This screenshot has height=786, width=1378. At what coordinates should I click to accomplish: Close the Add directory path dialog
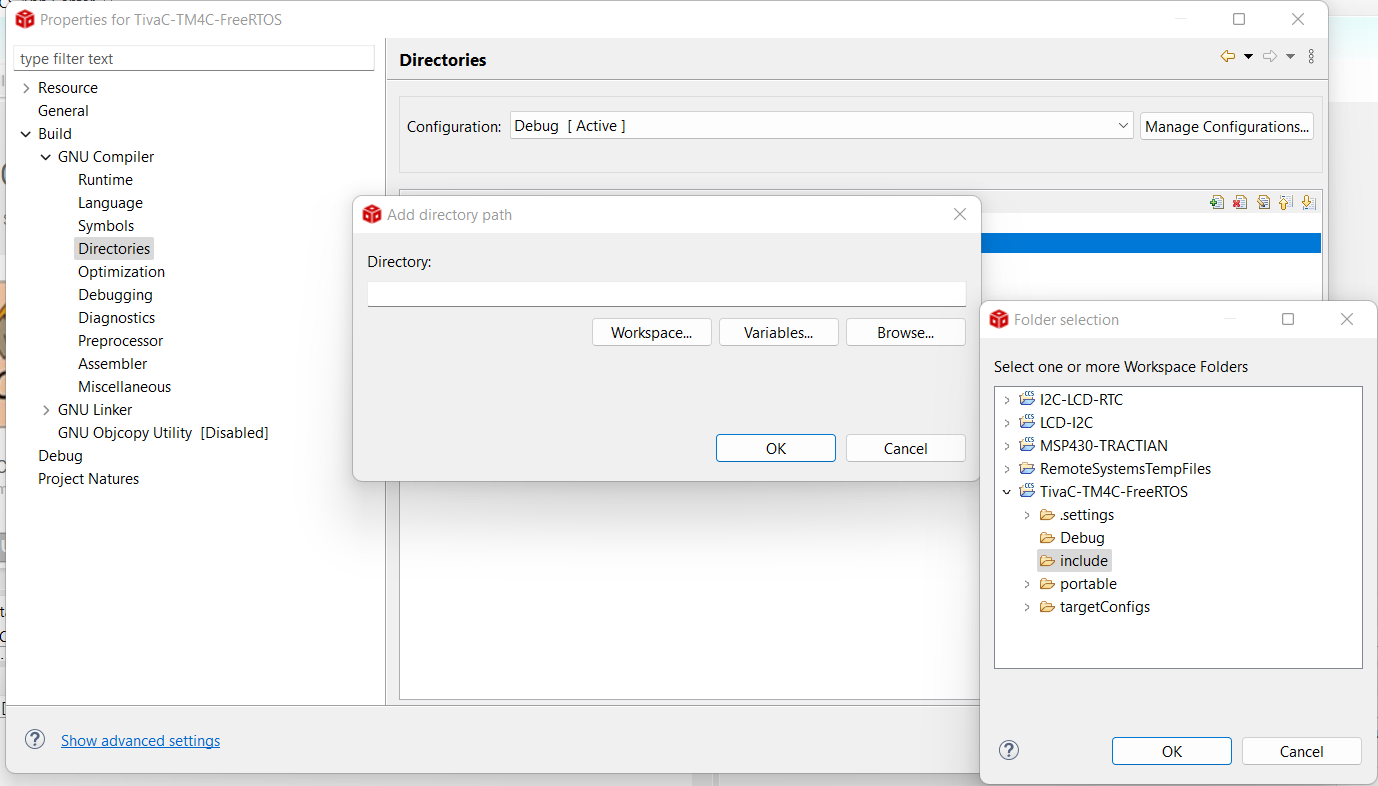(960, 214)
